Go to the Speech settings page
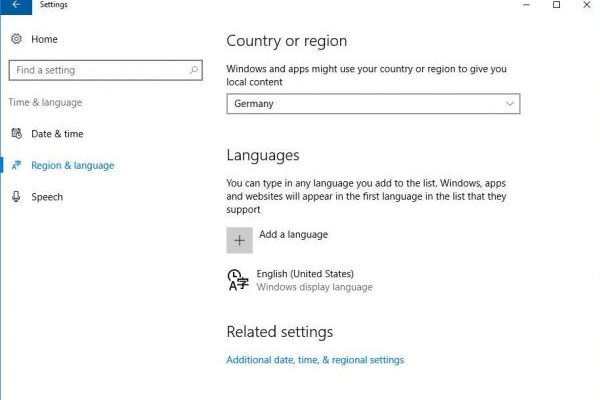Viewport: 600px width, 400px height. click(x=47, y=197)
